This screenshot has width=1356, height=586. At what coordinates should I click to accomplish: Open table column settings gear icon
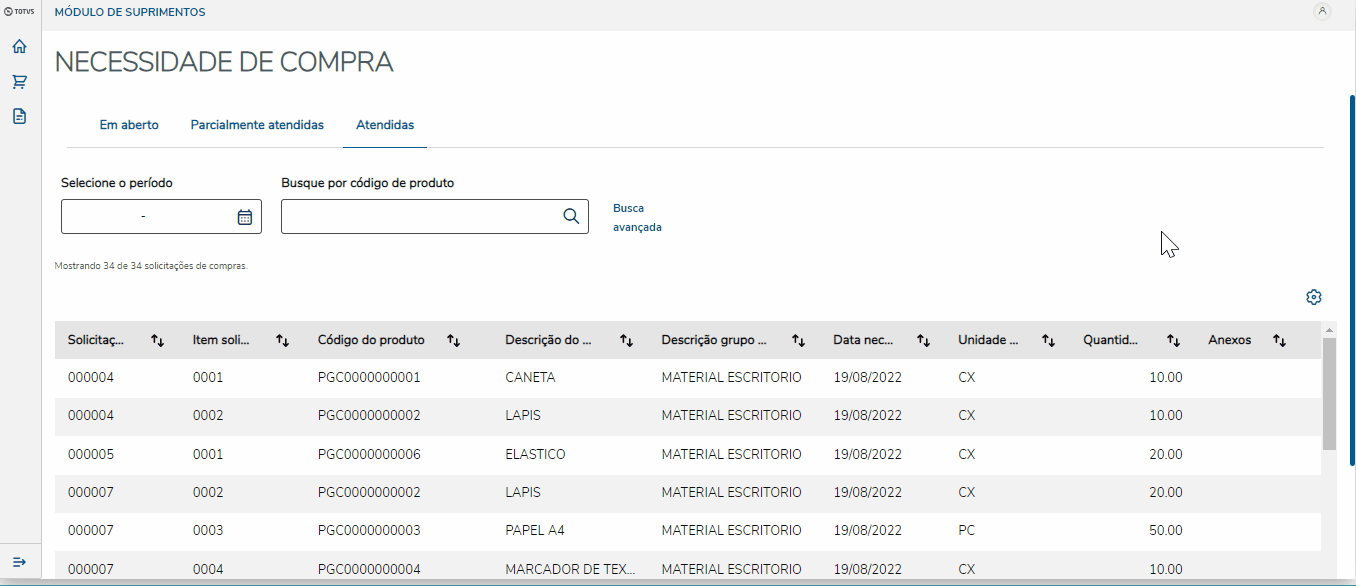[1314, 297]
